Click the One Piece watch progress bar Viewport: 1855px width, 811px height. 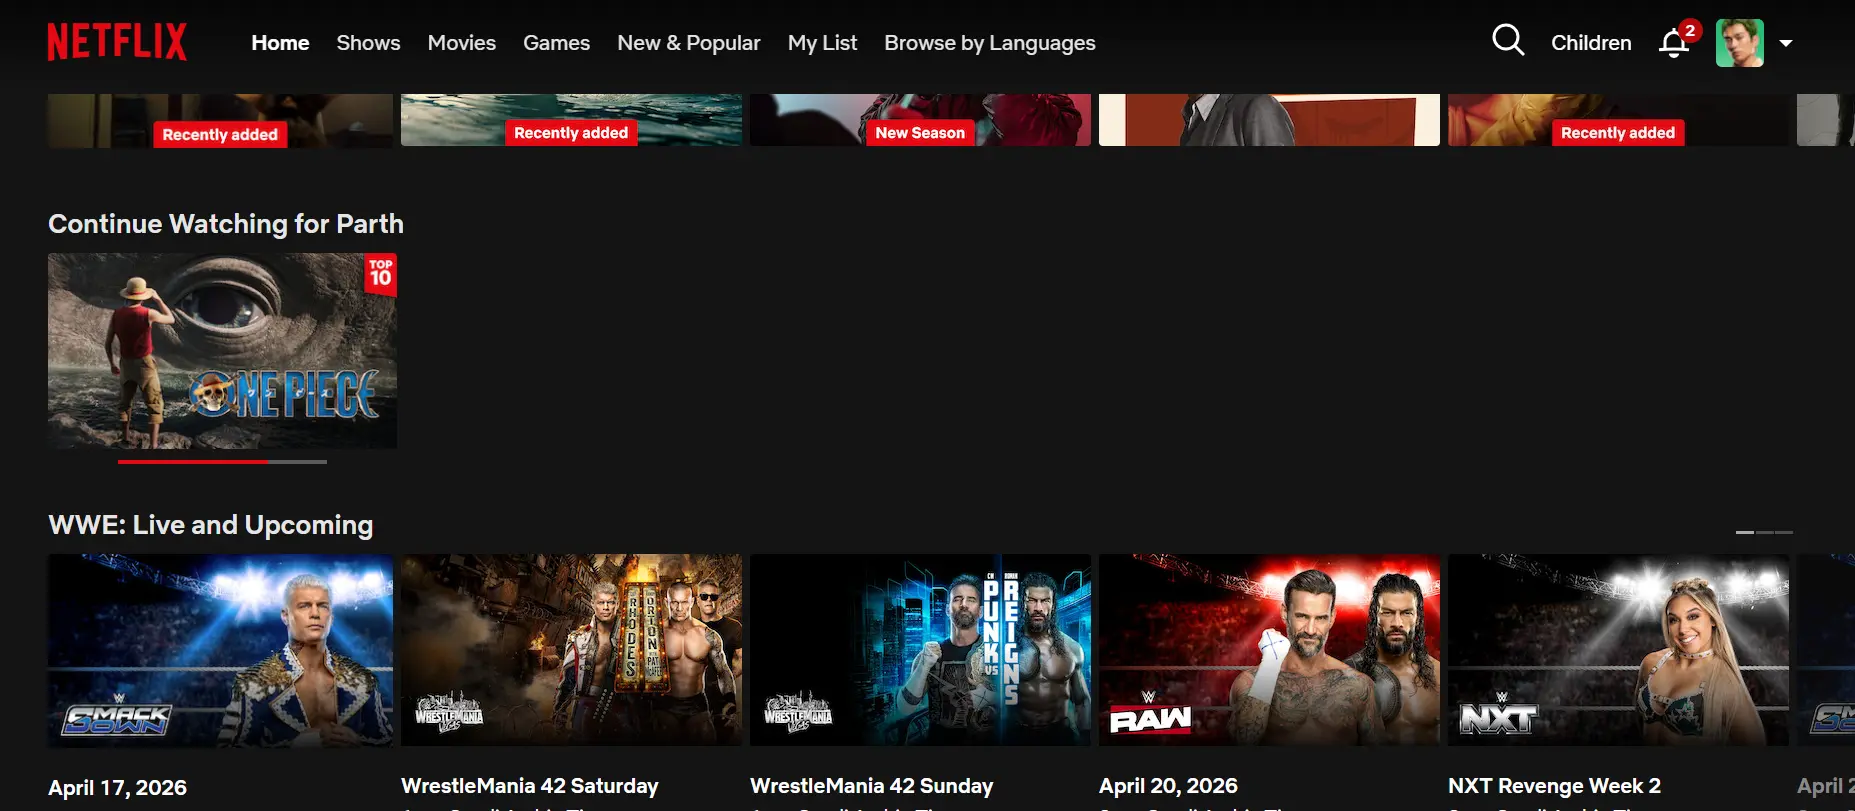[x=222, y=461]
